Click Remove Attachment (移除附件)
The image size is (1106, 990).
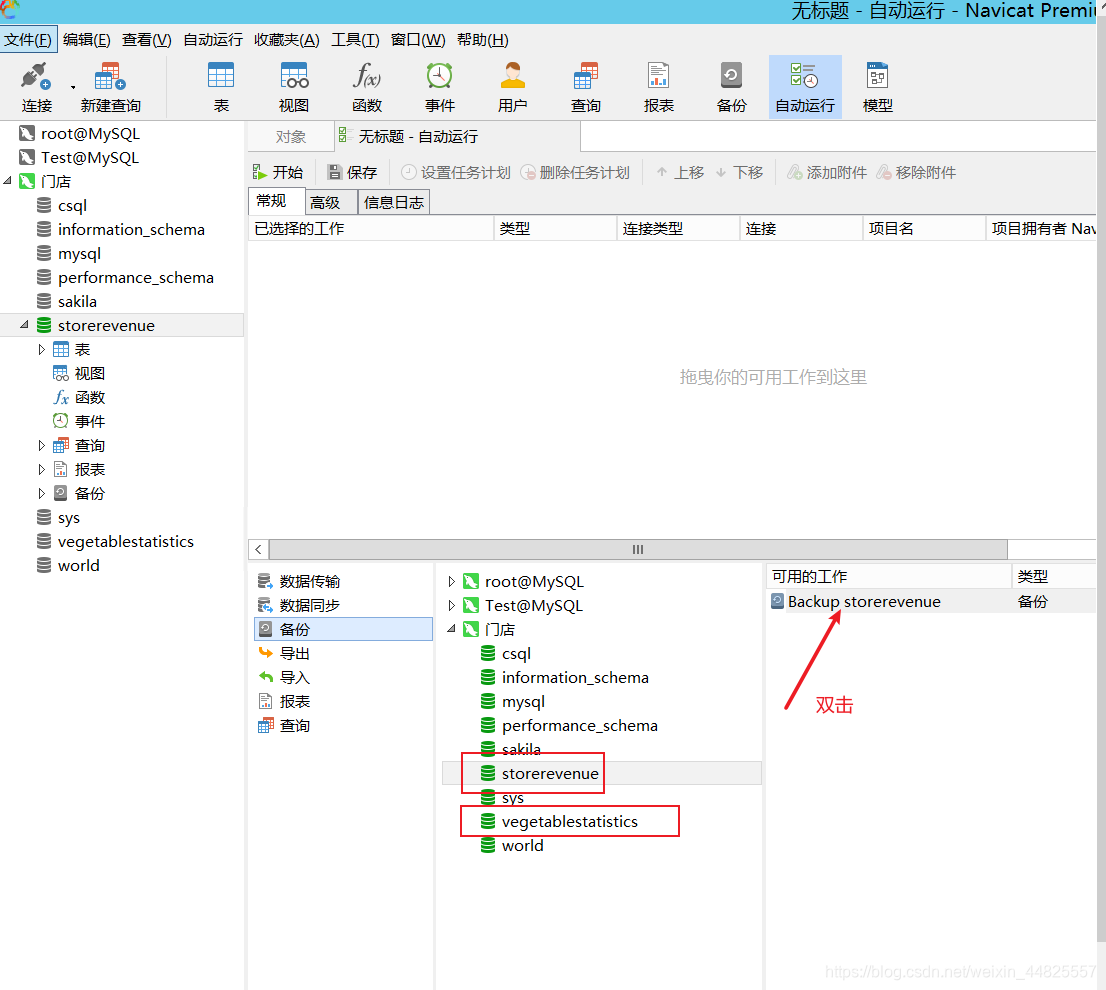[x=916, y=172]
